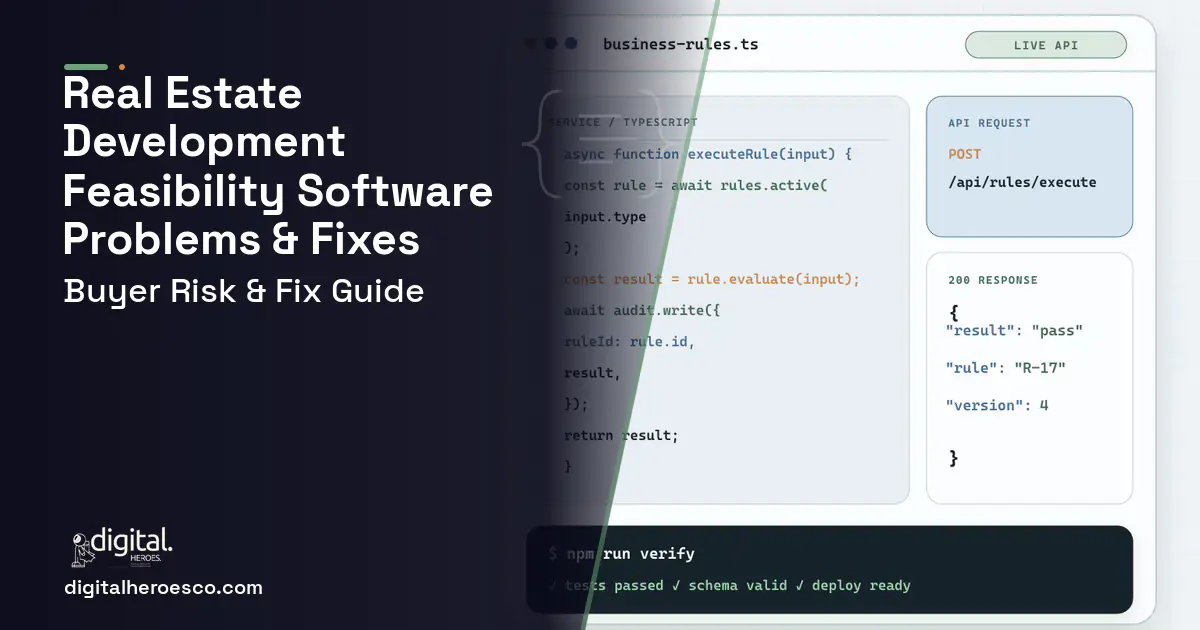The width and height of the screenshot is (1200, 630).
Task: Click the async function executeRule line
Action: (708, 154)
